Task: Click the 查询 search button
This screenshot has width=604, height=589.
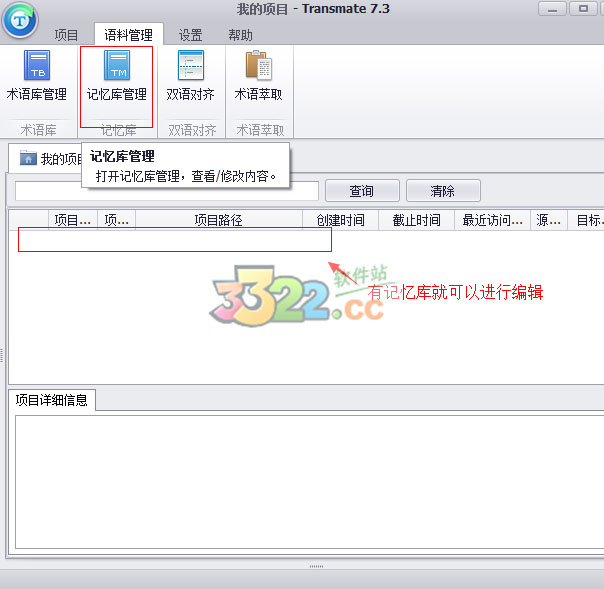Action: (x=362, y=191)
